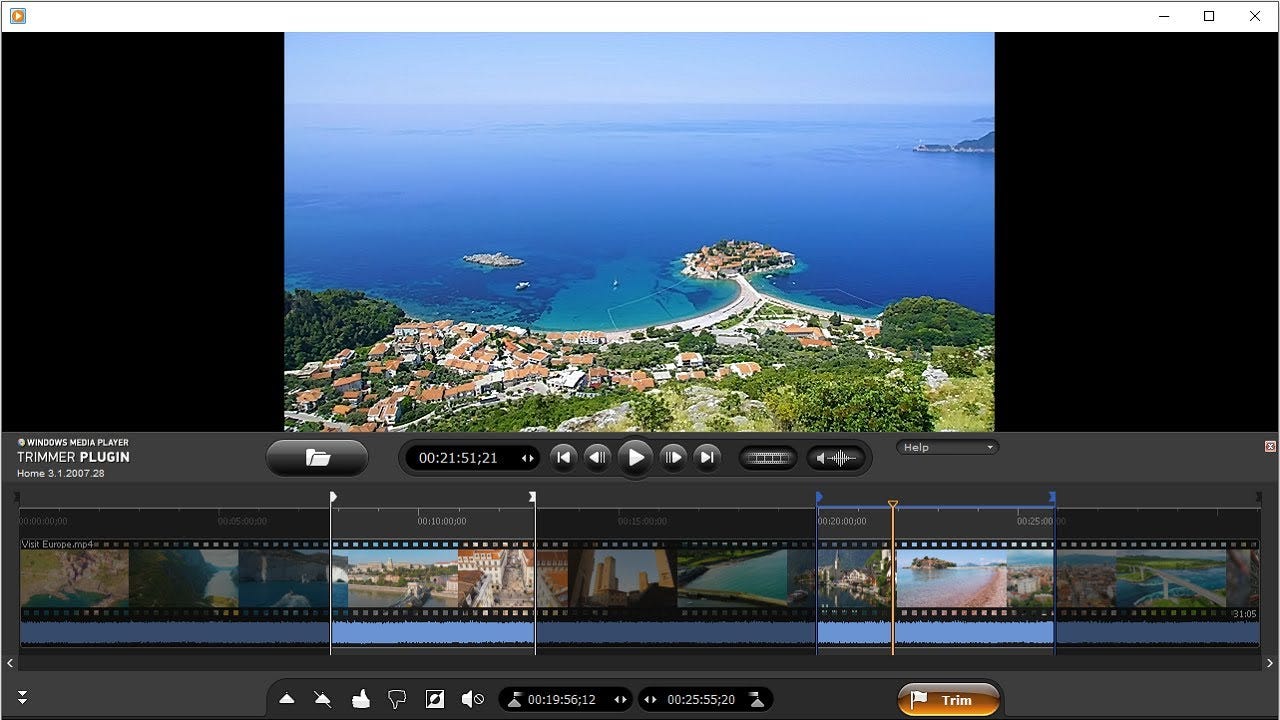The image size is (1280, 720).
Task: Click the orange playhead marker on the timeline
Action: [x=893, y=504]
